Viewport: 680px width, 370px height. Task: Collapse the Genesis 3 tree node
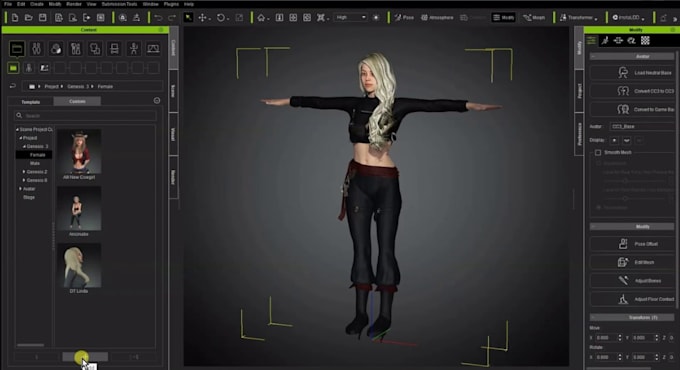point(24,147)
